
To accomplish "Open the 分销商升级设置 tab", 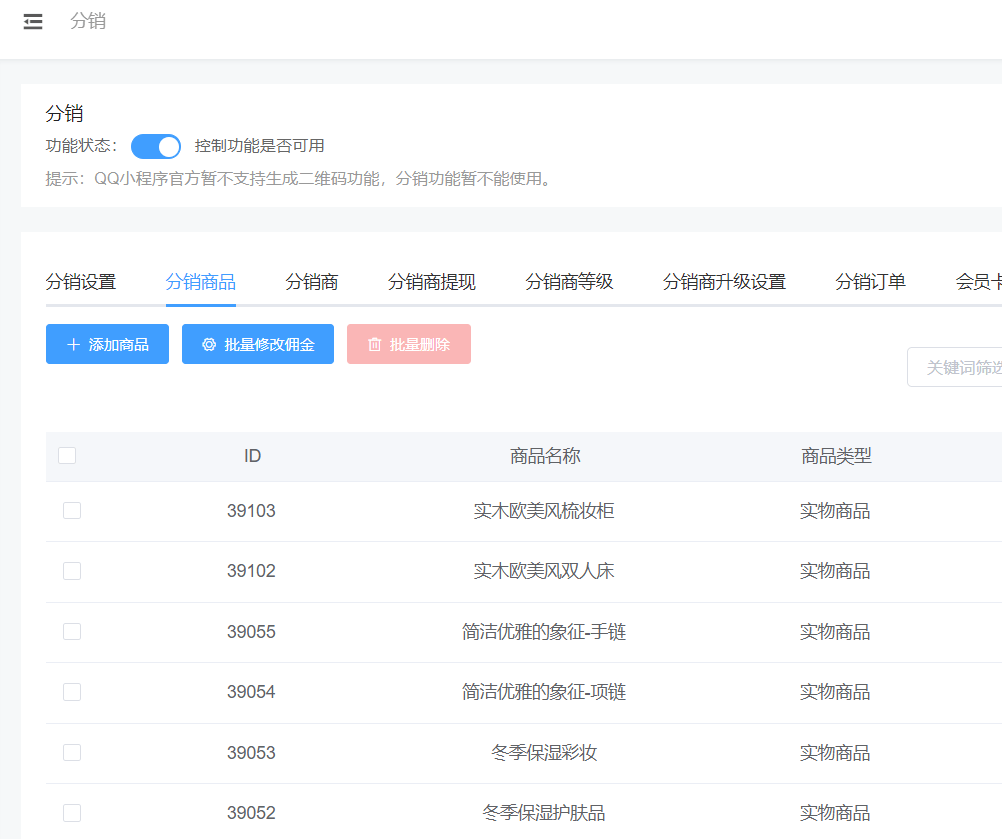I will coord(724,282).
